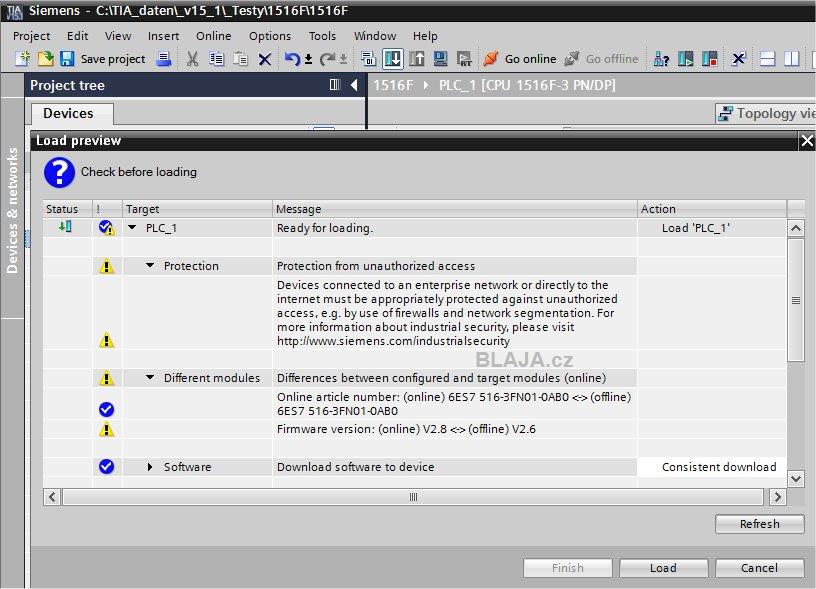
Task: Expand the Software section
Action: pos(150,467)
